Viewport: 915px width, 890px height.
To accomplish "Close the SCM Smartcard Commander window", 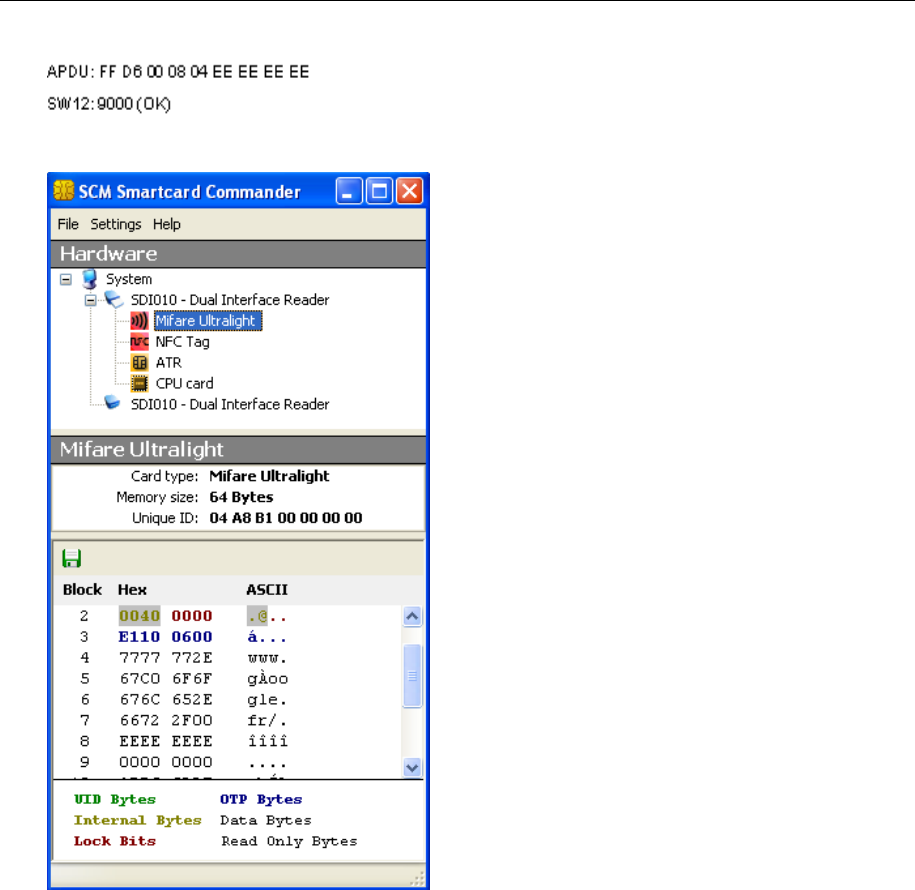I will pos(410,191).
